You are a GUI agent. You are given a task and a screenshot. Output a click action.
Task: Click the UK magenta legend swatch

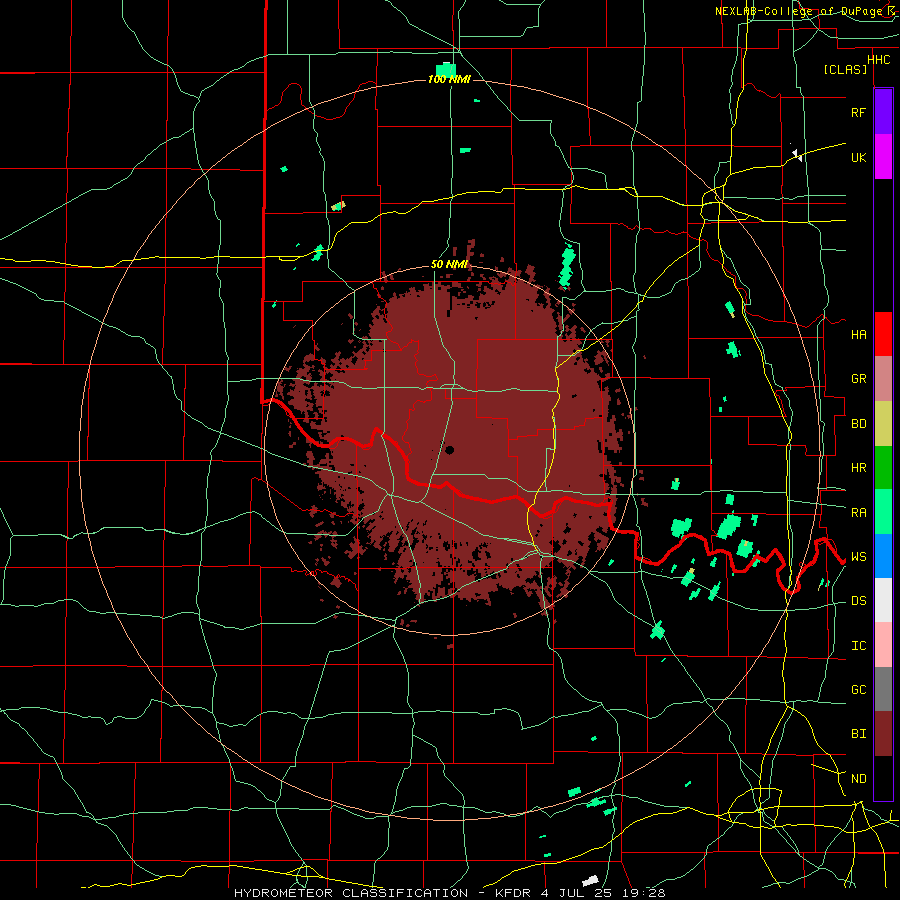(883, 157)
